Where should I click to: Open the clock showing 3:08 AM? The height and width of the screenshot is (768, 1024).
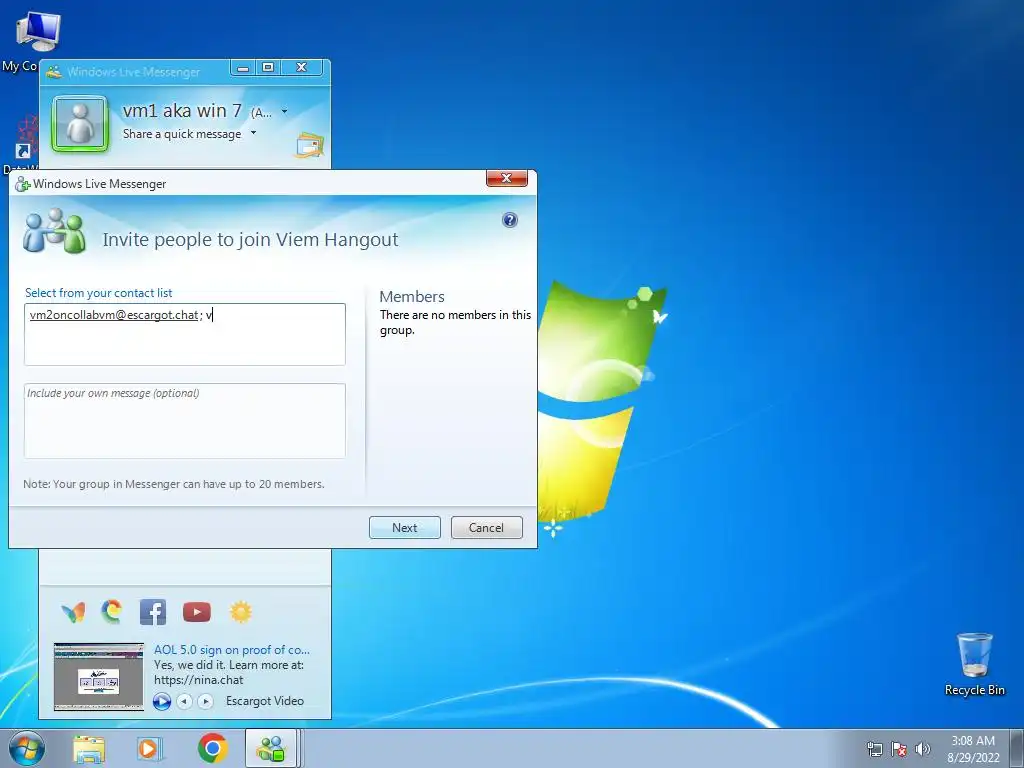pos(973,749)
